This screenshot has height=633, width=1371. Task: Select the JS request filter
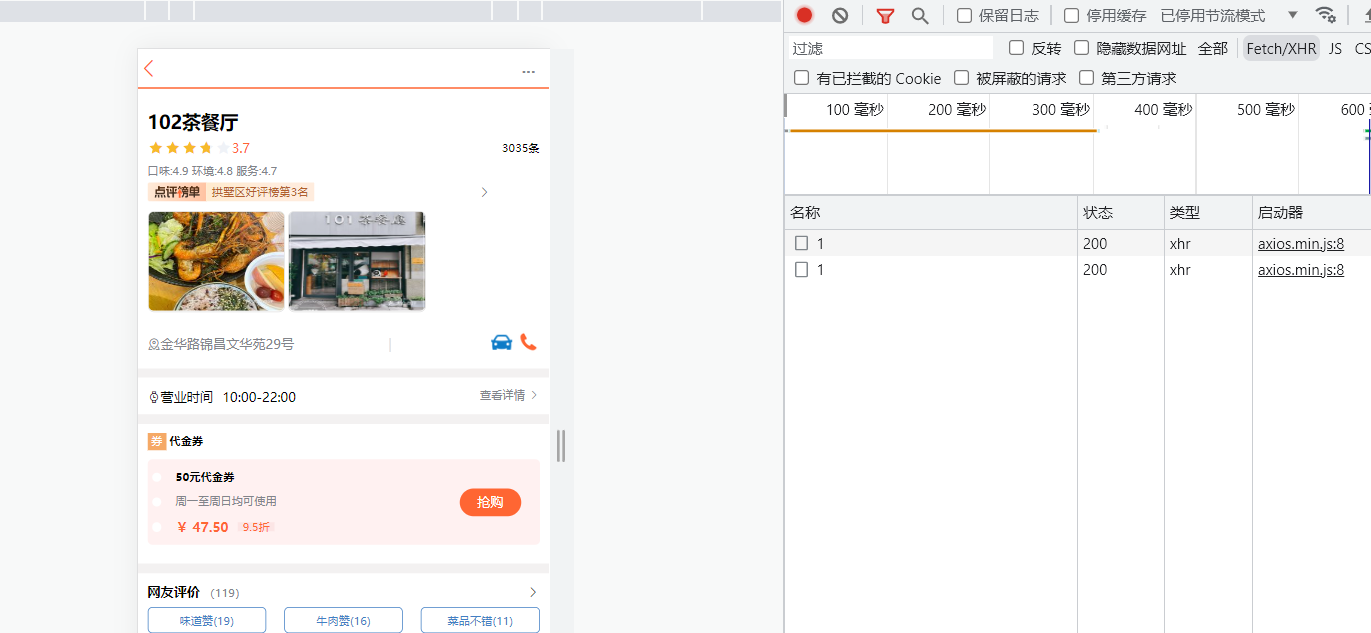pyautogui.click(x=1335, y=48)
